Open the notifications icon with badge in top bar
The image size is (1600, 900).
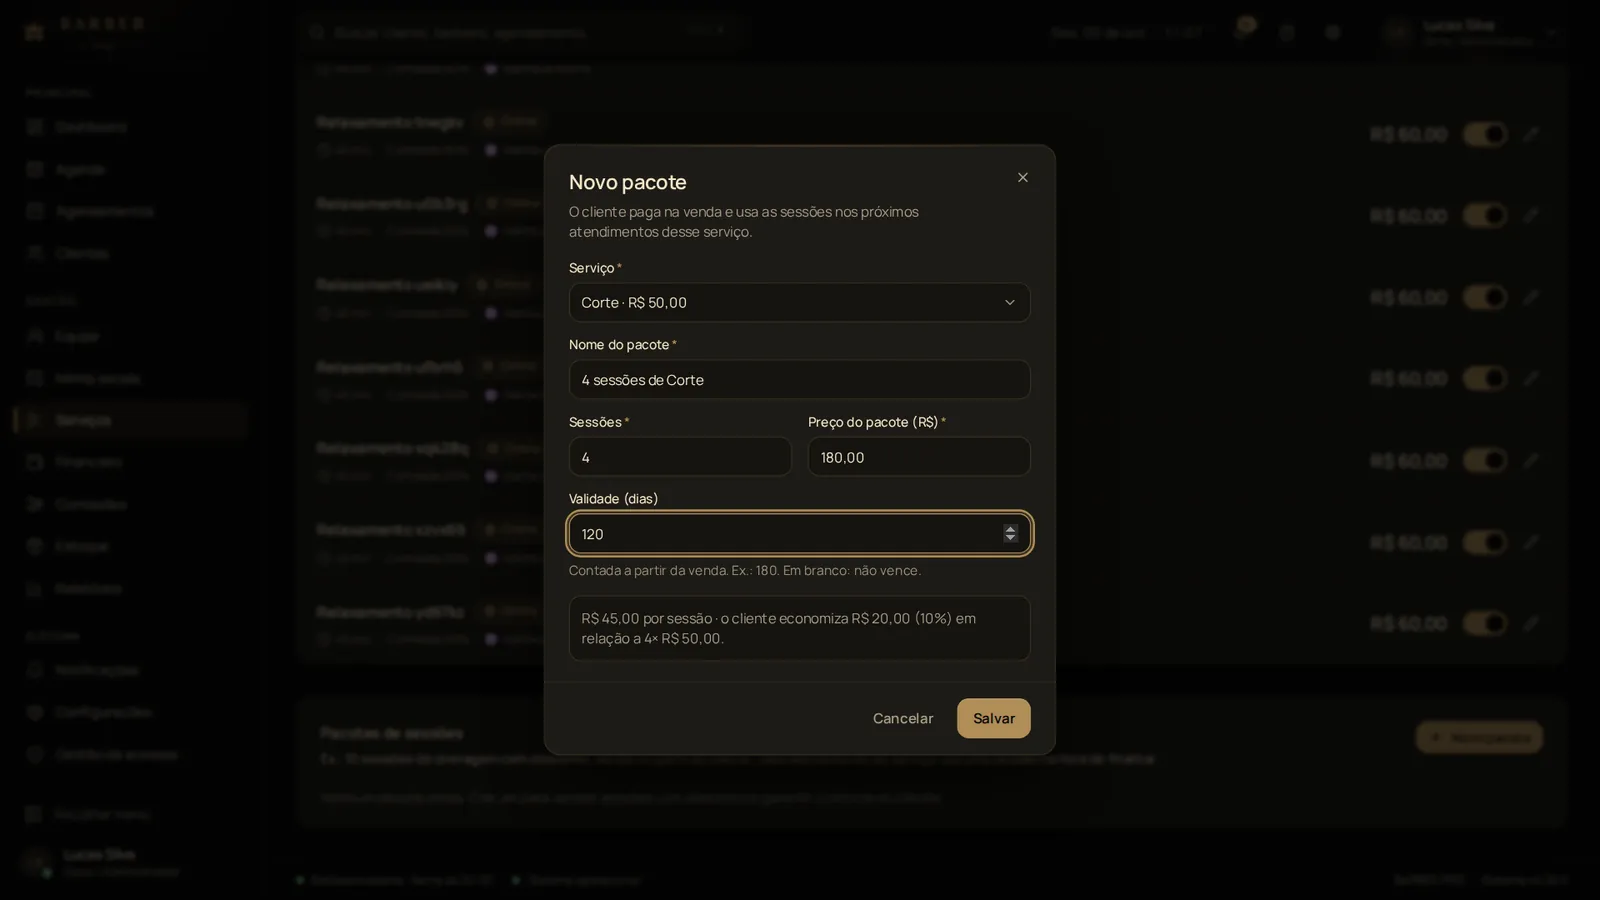pyautogui.click(x=1241, y=31)
